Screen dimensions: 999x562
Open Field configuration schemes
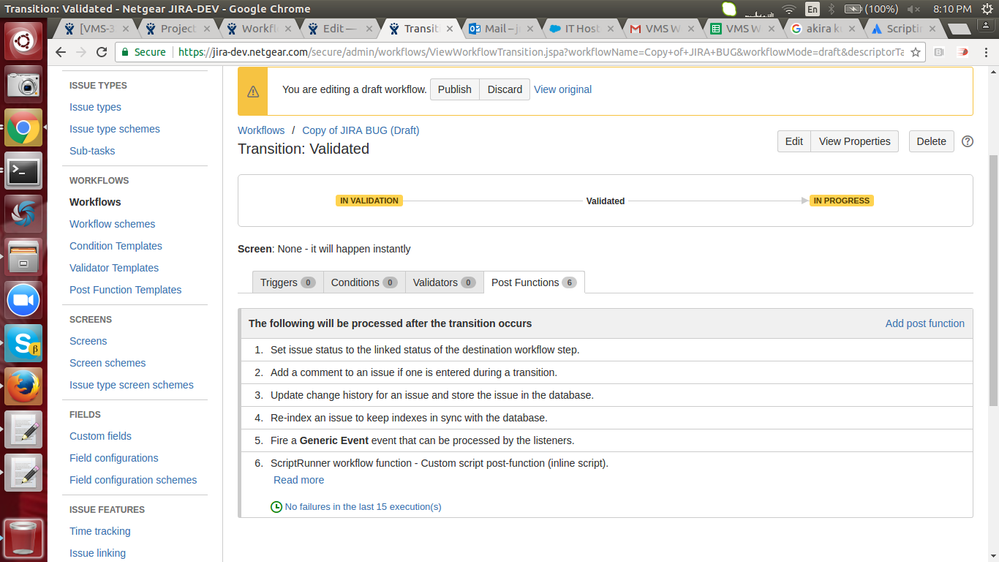click(x=133, y=480)
